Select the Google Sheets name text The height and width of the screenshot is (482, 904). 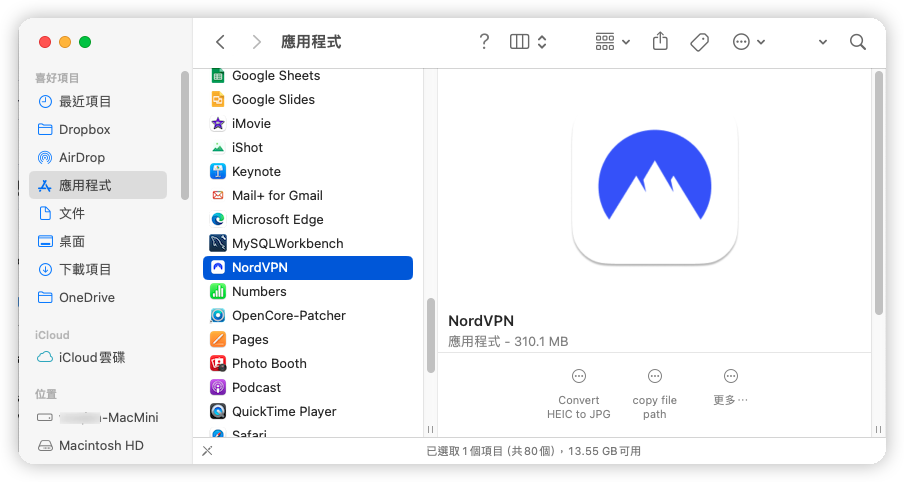click(x=276, y=76)
